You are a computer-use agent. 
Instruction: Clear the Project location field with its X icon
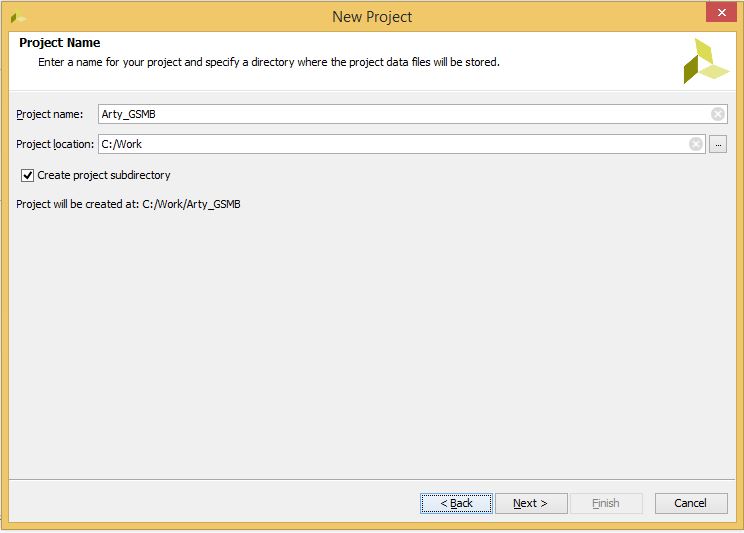pos(696,144)
